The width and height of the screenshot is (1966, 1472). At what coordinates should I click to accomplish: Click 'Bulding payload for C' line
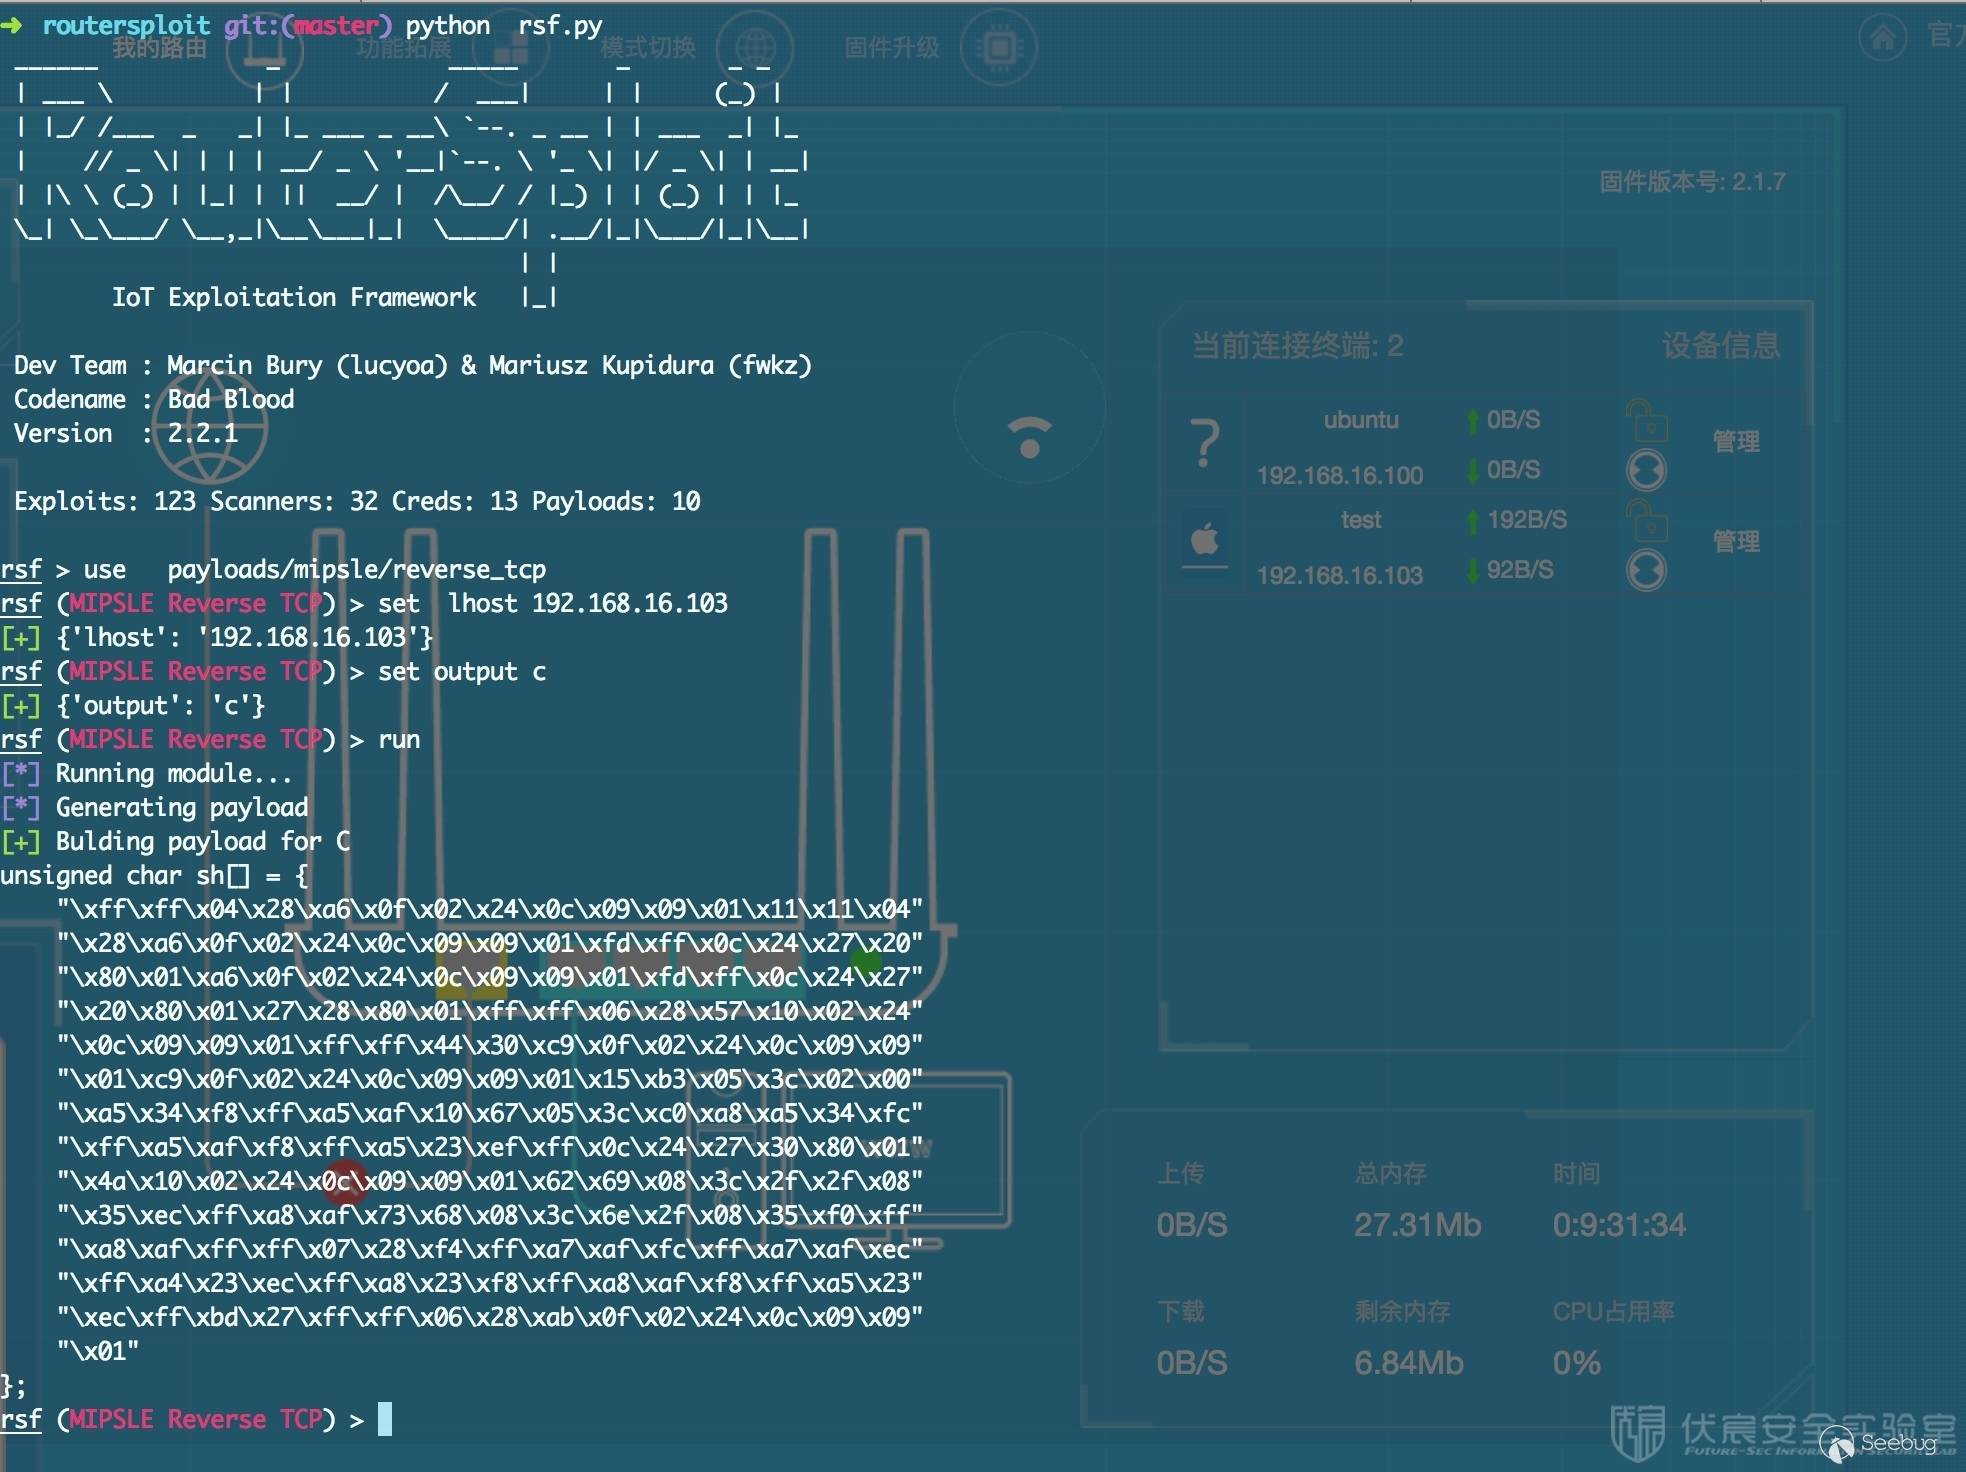point(176,841)
